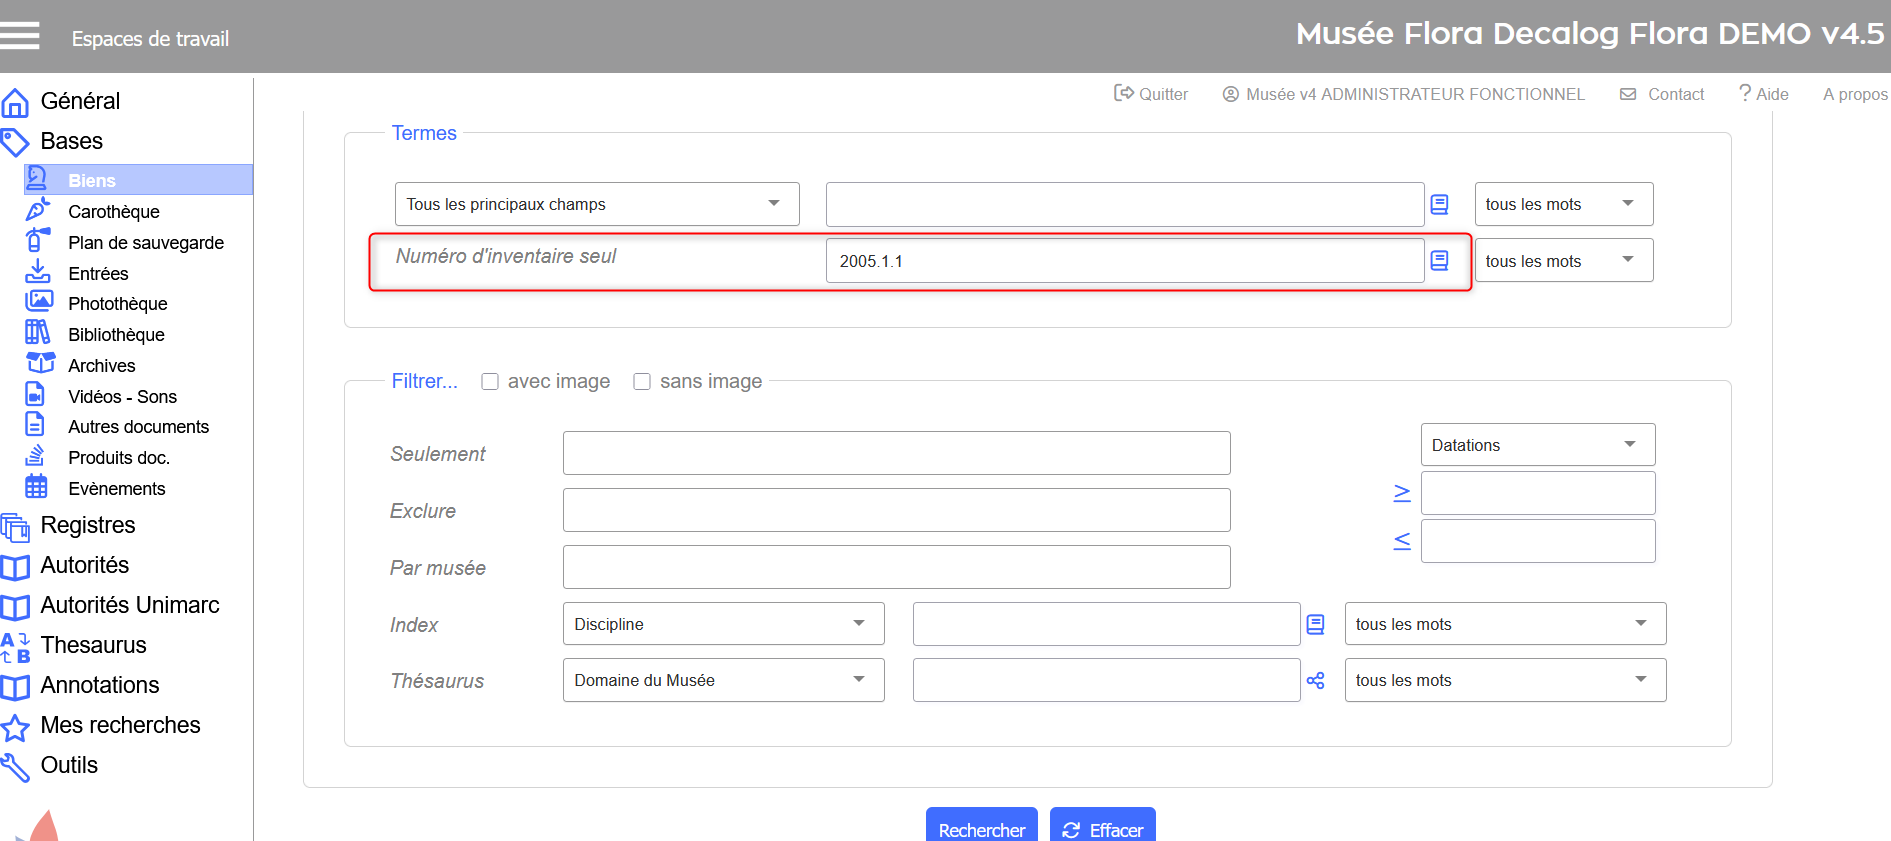Click the Seulement text input field

click(x=896, y=454)
